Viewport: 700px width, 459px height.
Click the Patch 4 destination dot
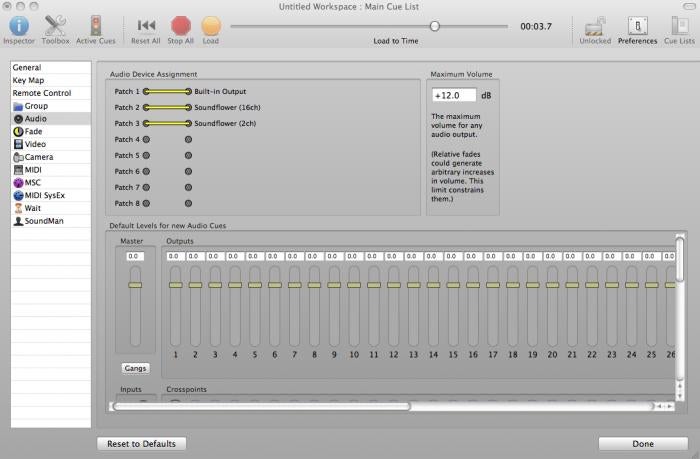point(188,140)
